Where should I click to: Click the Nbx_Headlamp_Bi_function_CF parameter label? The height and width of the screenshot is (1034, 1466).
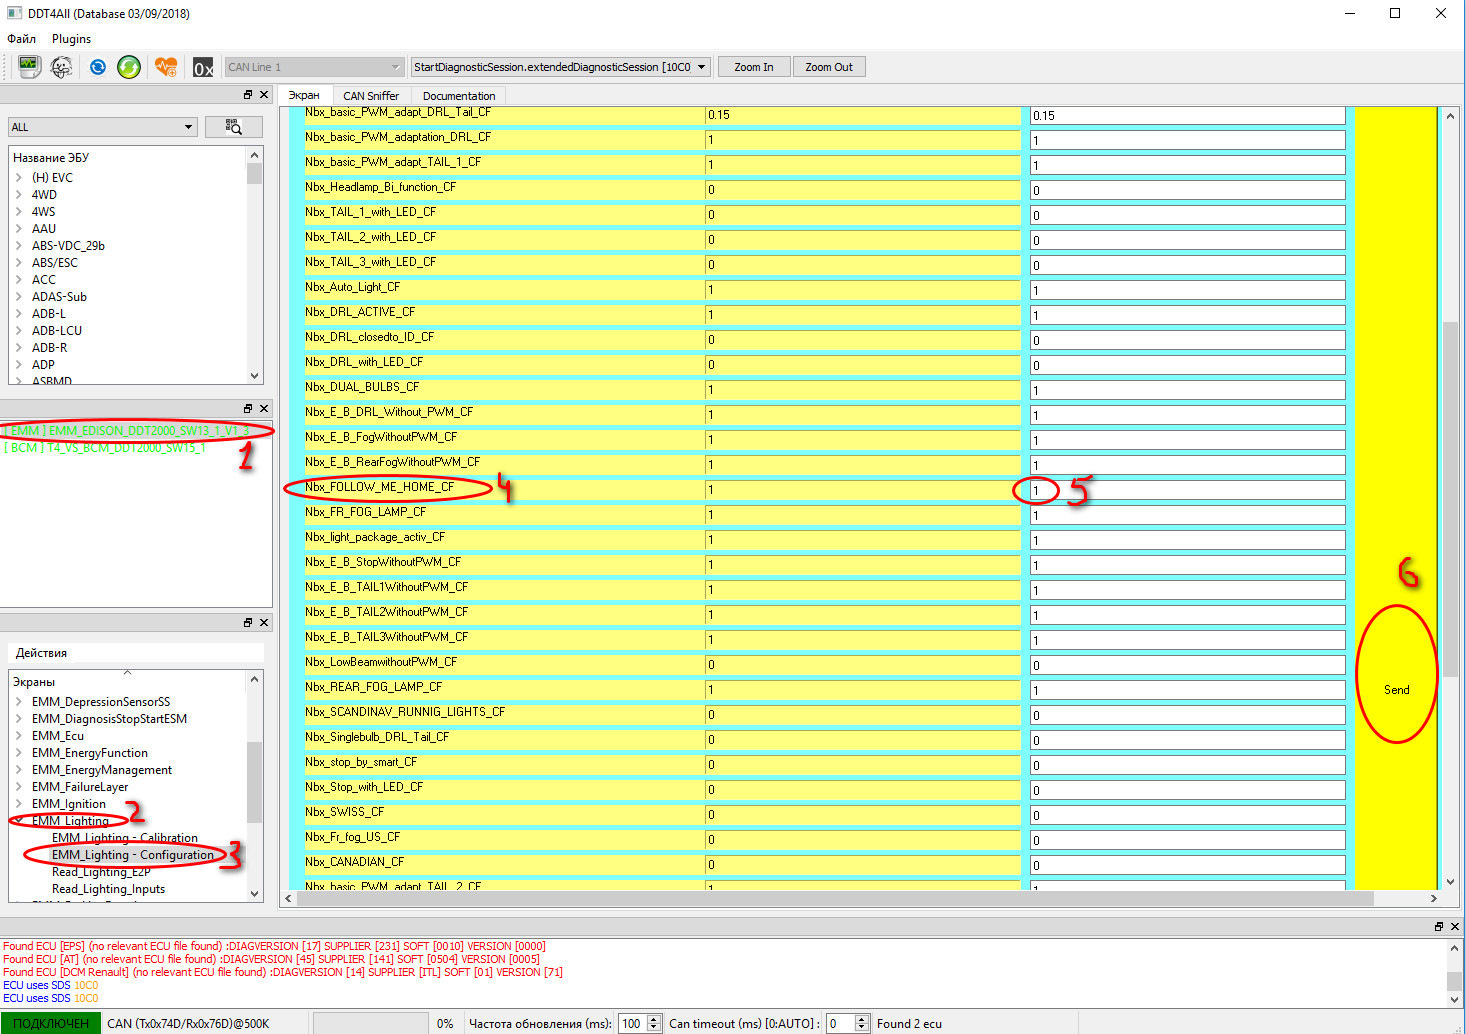[x=380, y=187]
